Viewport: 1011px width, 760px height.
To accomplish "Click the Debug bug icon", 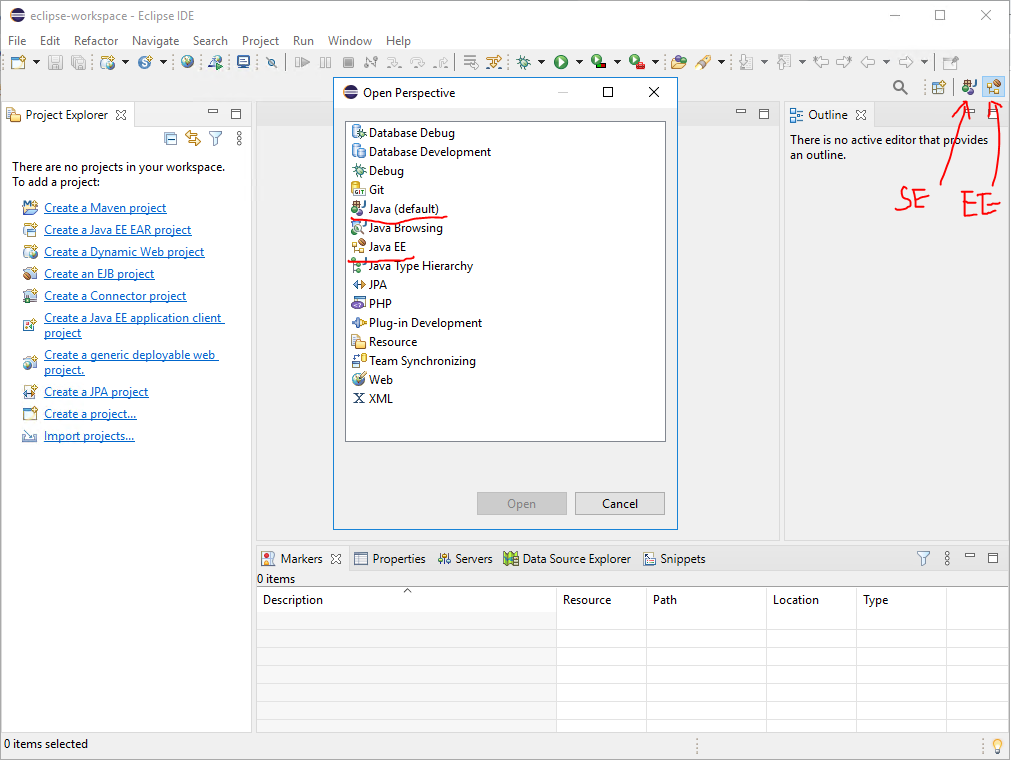I will coord(524,63).
